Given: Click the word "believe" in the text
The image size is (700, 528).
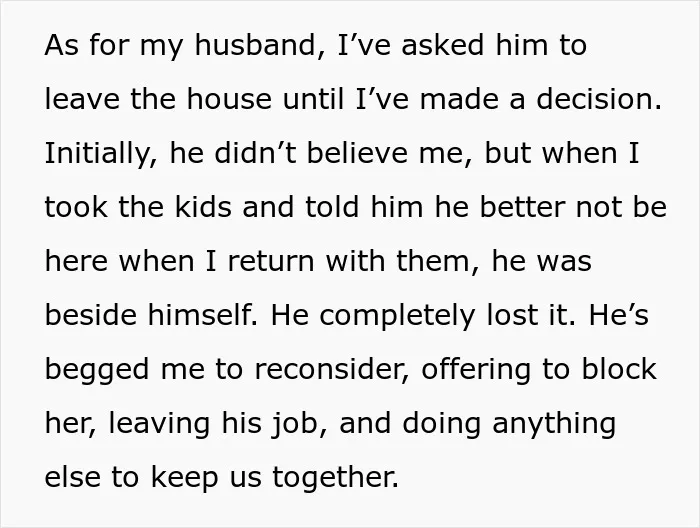Looking at the screenshot, I should (357, 153).
